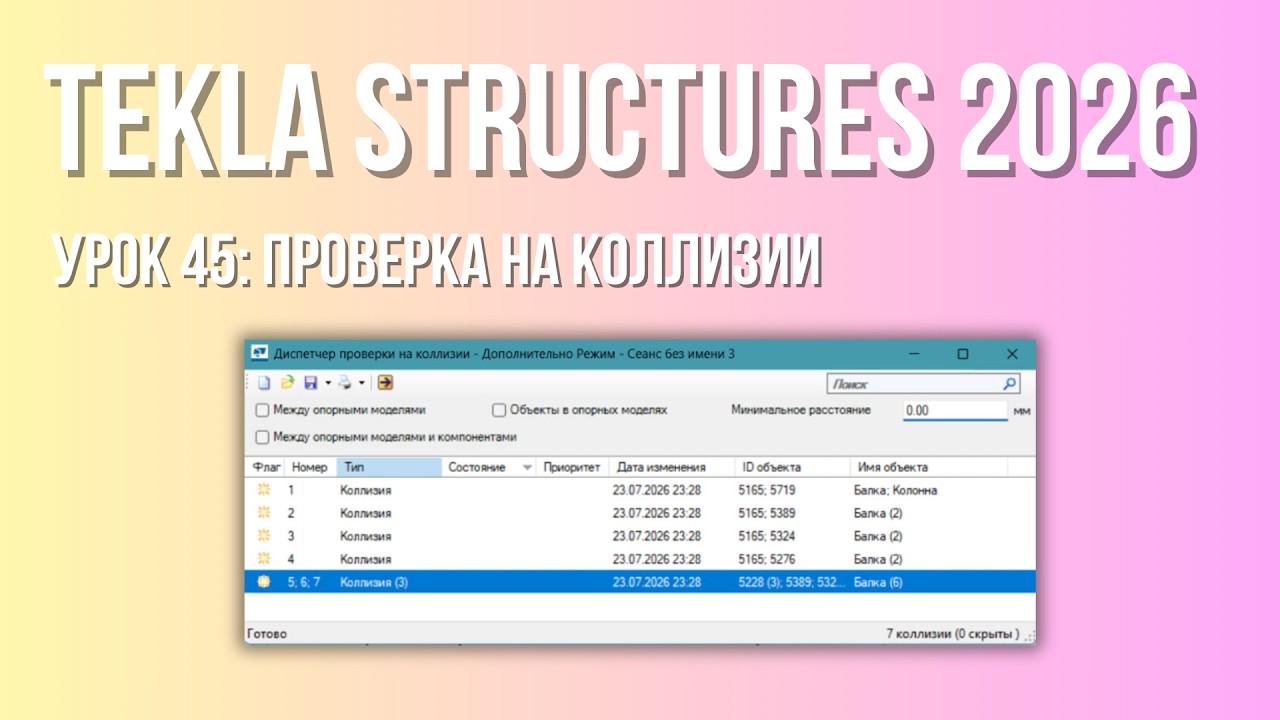Click the Минимальное расстояние value field
The width and height of the screenshot is (1280, 720).
(x=955, y=410)
